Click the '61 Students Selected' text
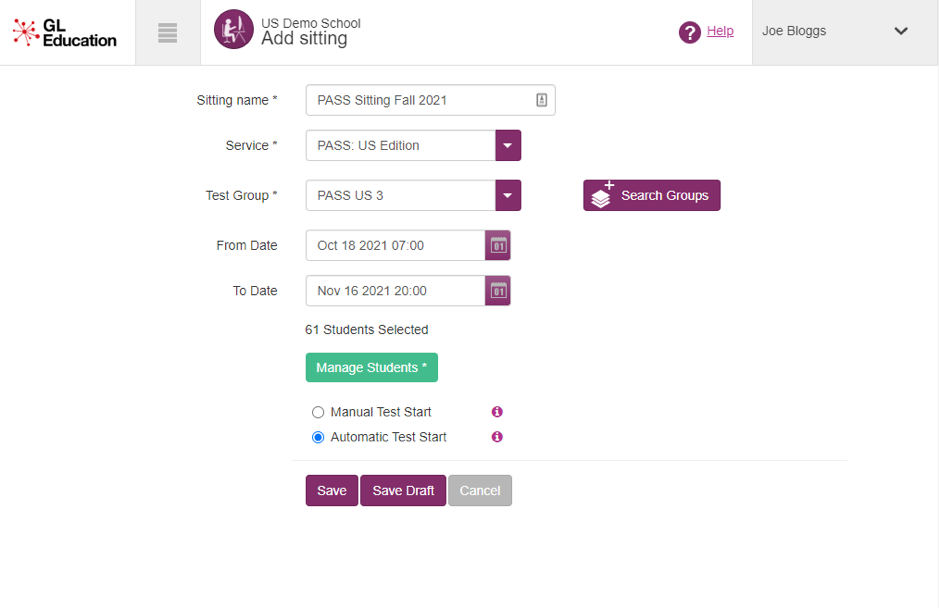The width and height of the screenshot is (939, 608). click(366, 329)
